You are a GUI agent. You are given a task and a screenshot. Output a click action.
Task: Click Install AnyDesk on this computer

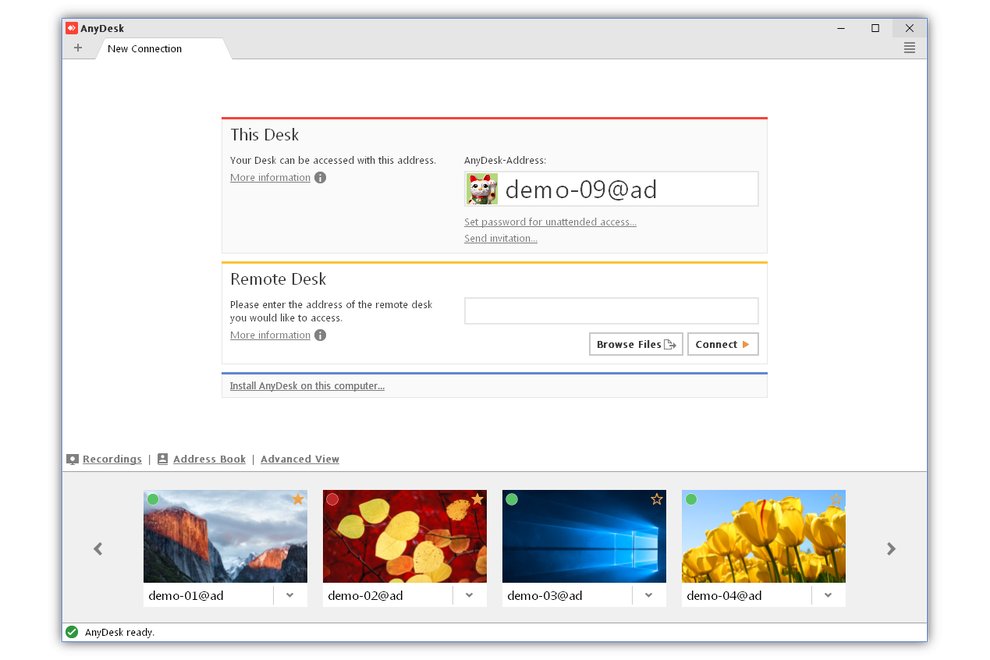[x=307, y=386]
